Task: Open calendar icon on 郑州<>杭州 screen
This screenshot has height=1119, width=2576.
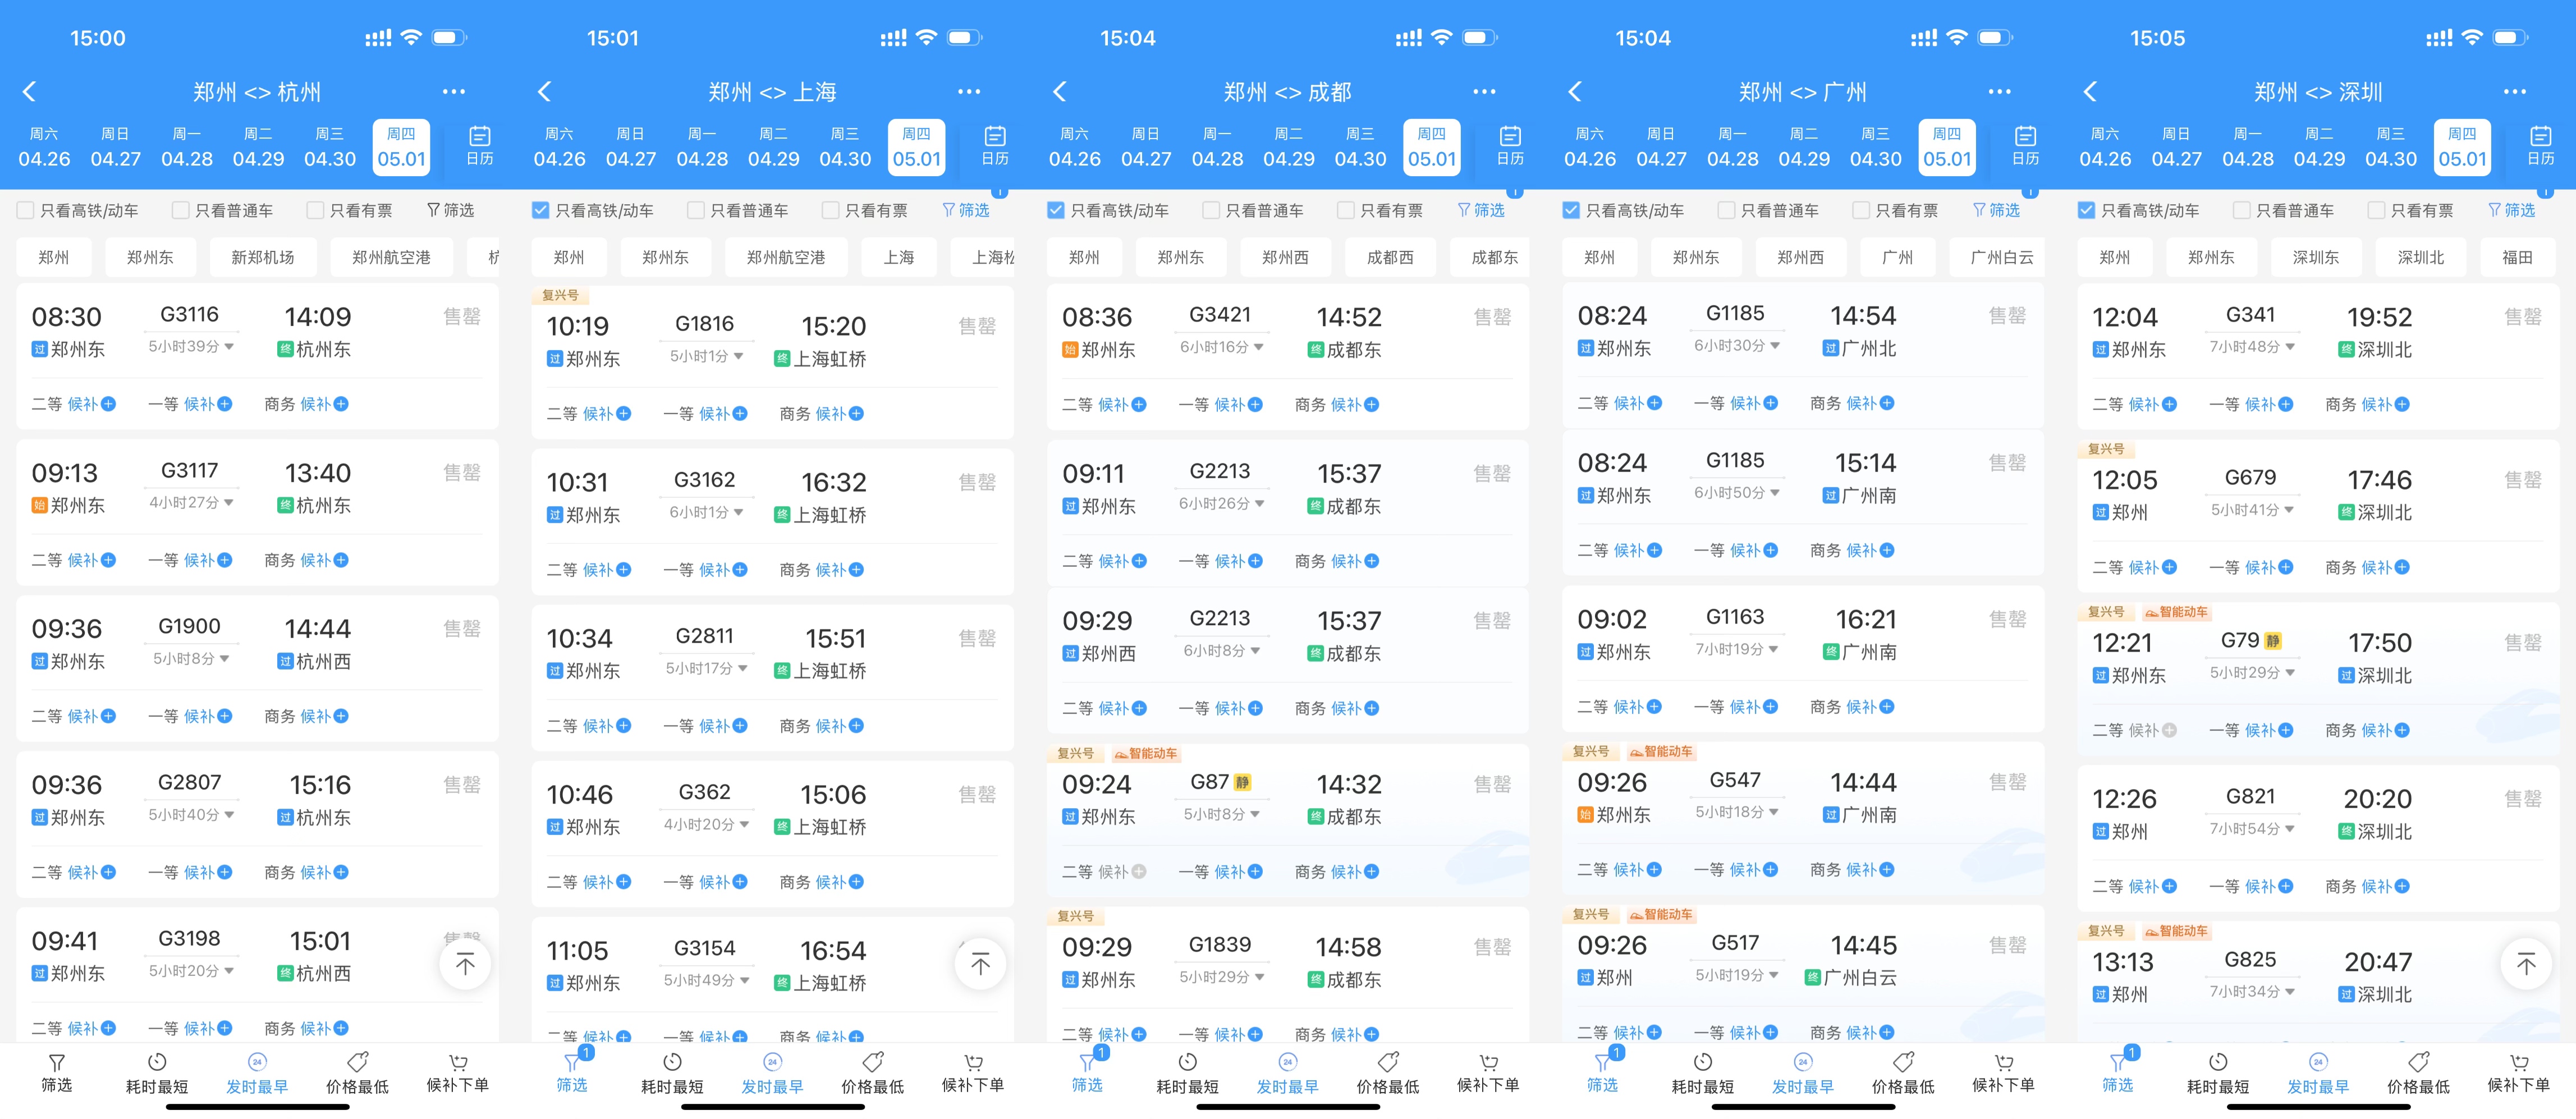Action: click(480, 146)
